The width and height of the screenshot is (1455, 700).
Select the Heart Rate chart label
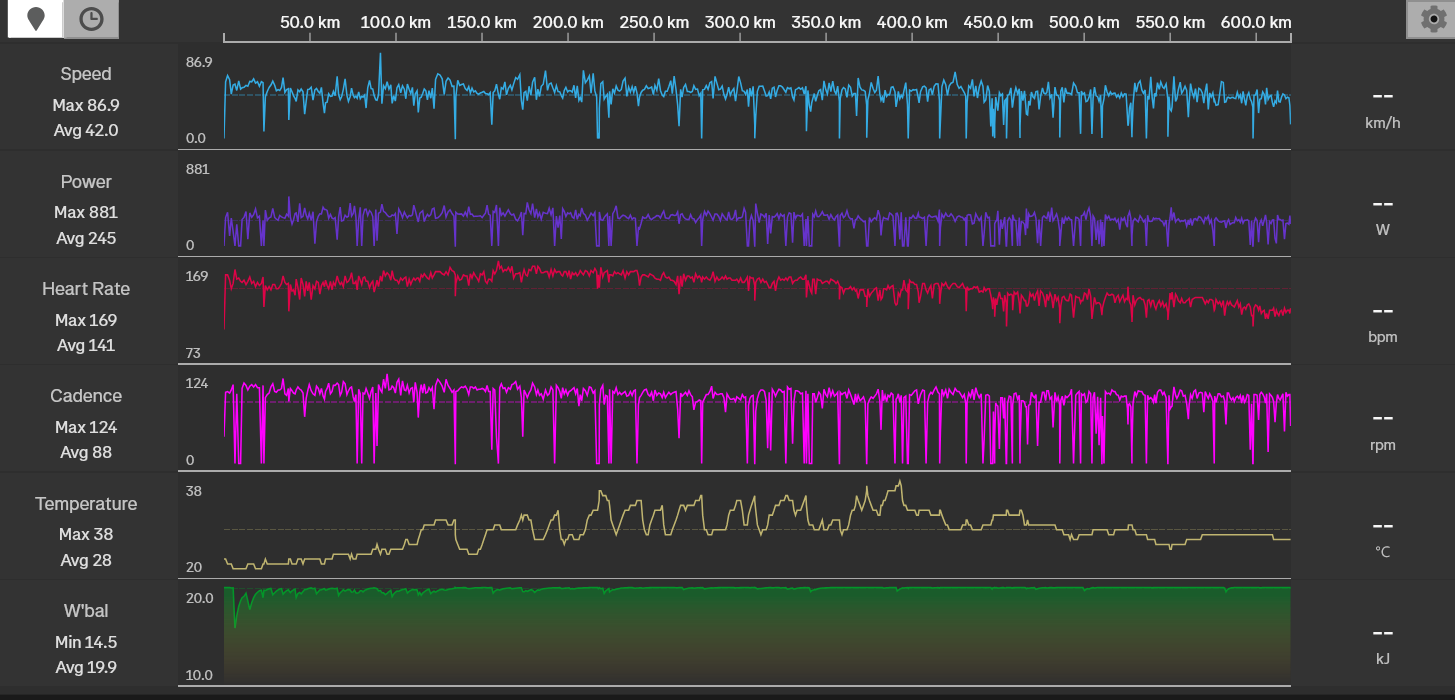tap(86, 289)
